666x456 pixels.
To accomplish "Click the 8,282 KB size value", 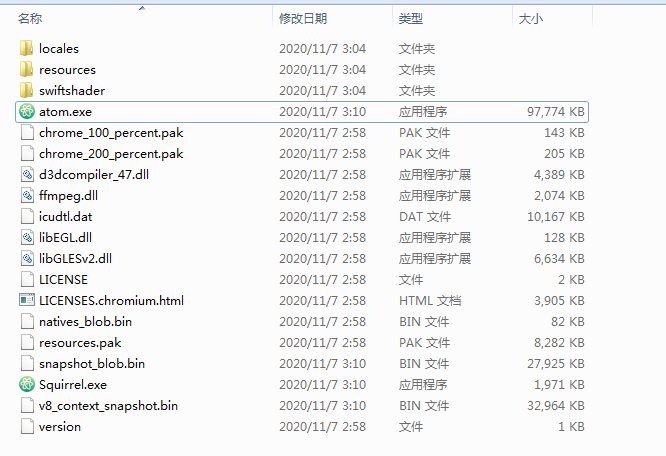I will click(x=559, y=343).
